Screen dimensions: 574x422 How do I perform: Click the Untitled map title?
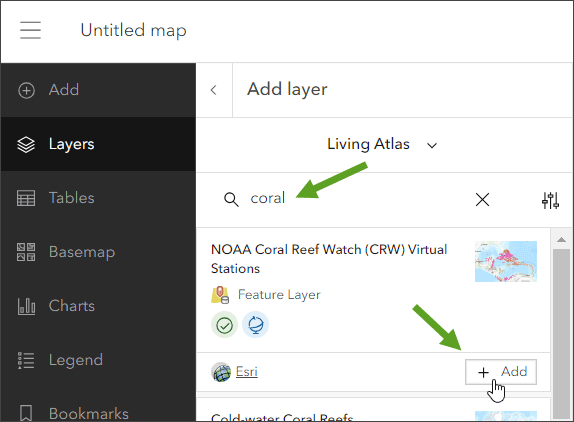click(133, 30)
